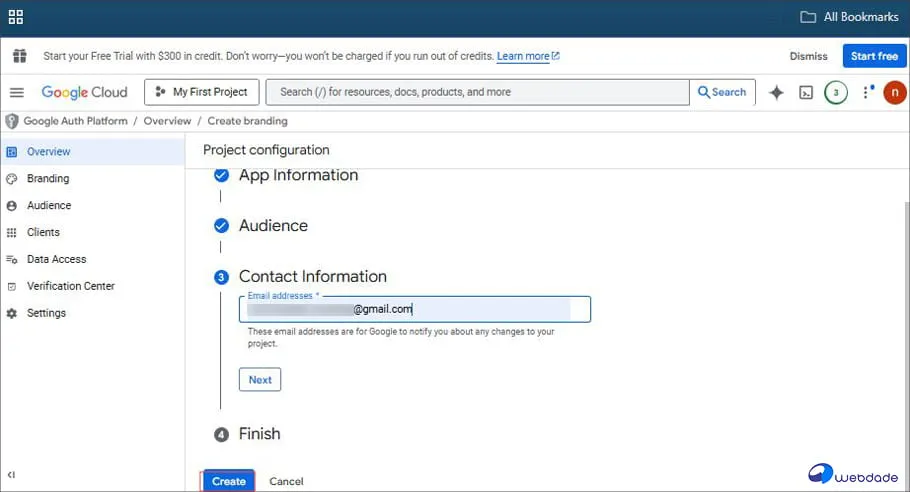Image resolution: width=910 pixels, height=492 pixels.
Task: Click the Gemini sparkle icon
Action: 776,92
